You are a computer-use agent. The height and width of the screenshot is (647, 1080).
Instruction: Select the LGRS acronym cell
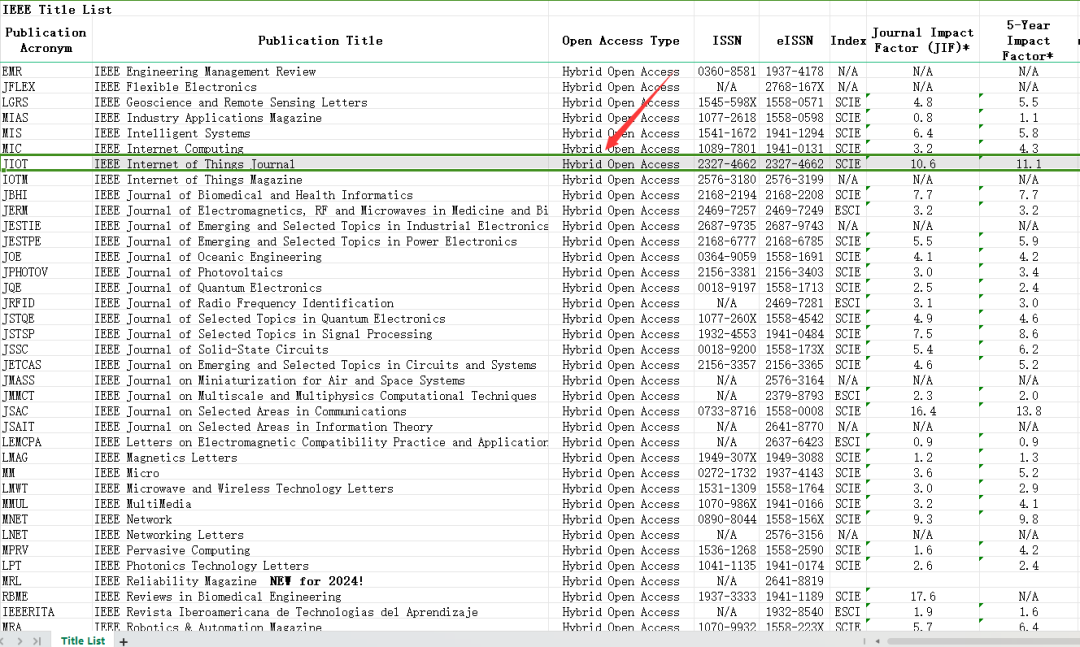[46, 102]
